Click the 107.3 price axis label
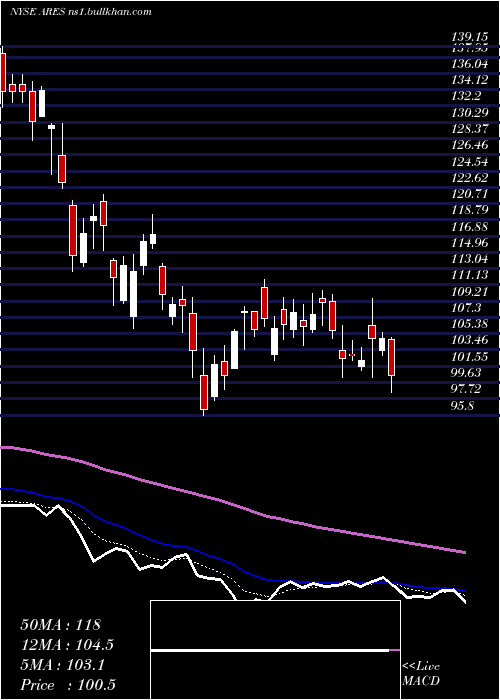Screen dimensions: 500x700 click(x=467, y=307)
